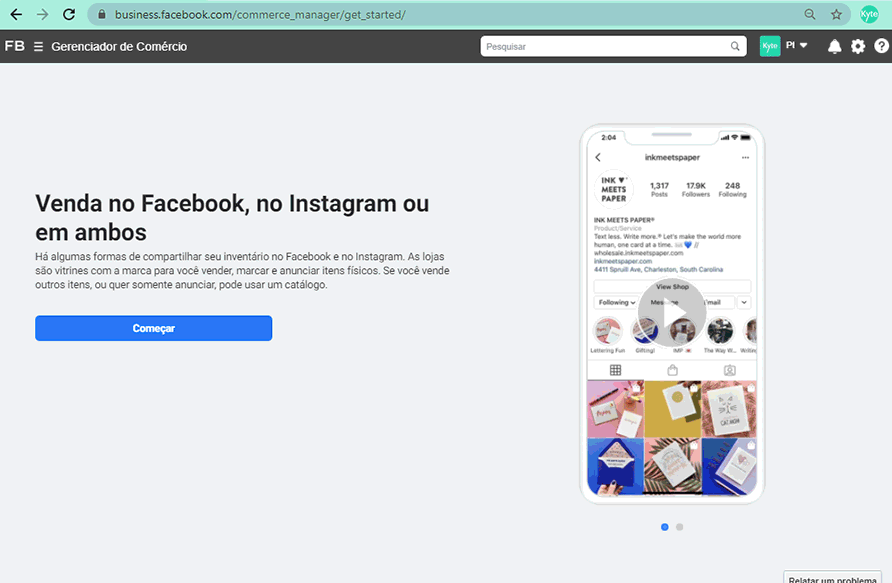Open settings with the gear icon

[x=858, y=47]
